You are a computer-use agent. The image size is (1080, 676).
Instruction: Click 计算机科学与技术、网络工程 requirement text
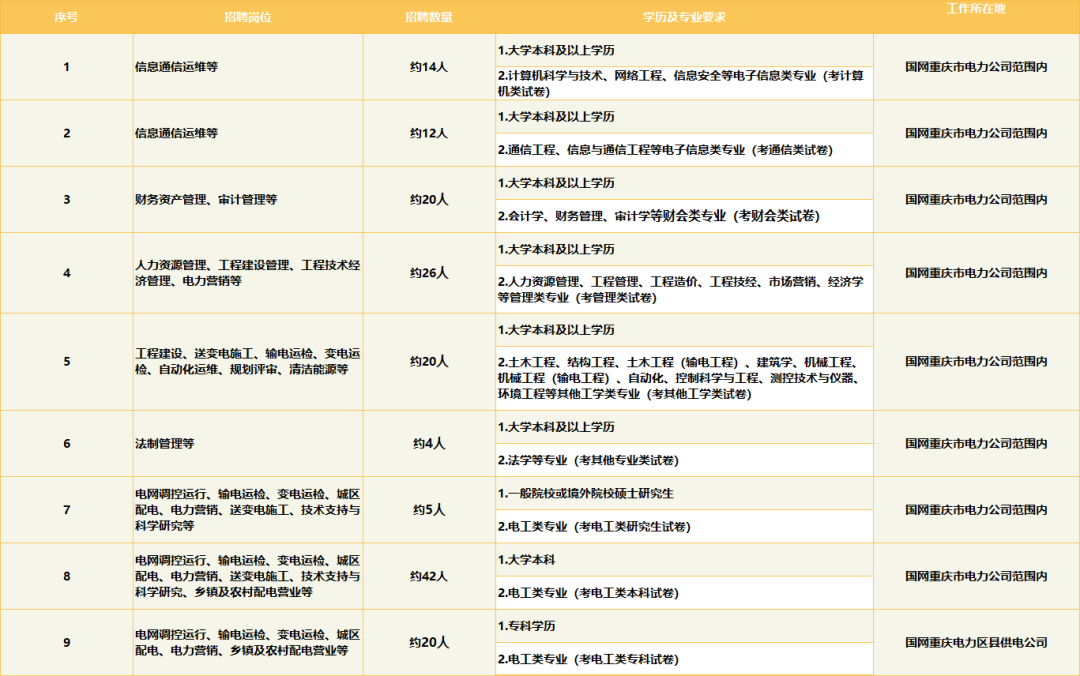click(681, 83)
